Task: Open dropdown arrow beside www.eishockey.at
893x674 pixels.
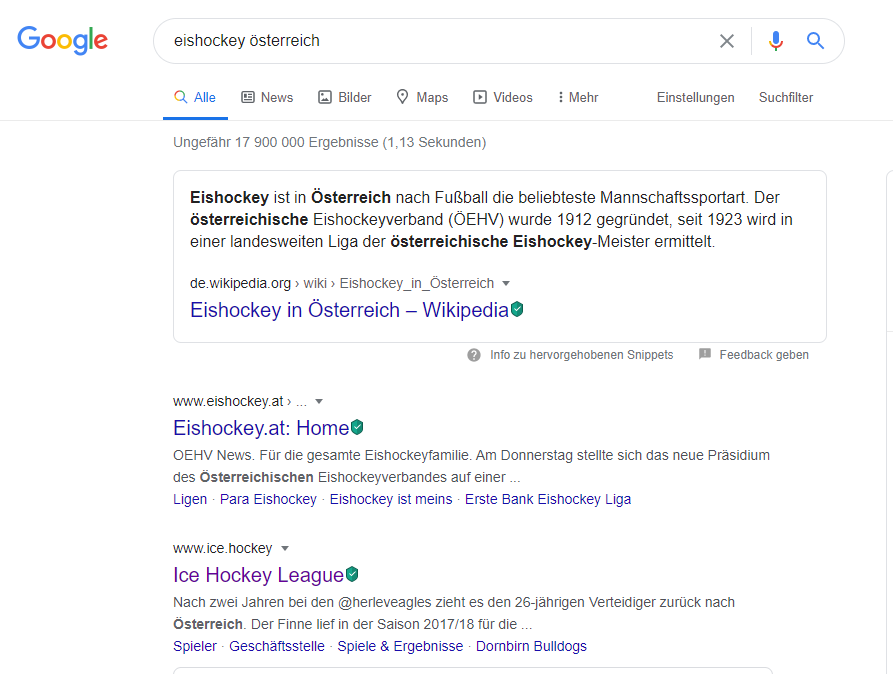Action: (x=319, y=402)
